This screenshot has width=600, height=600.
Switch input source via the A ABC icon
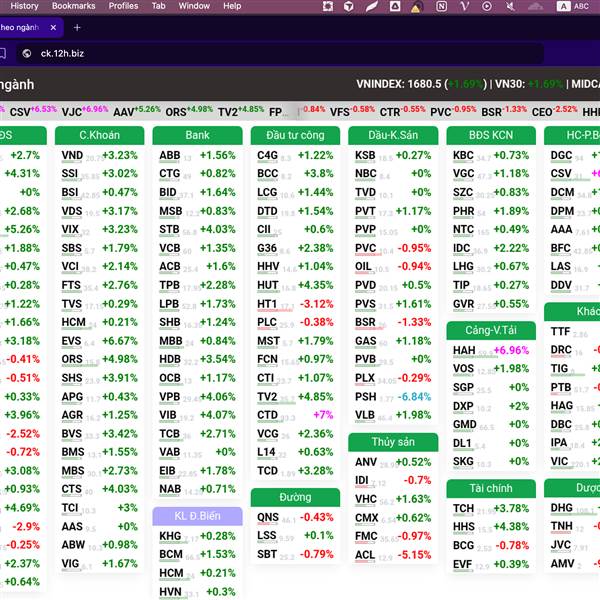[x=573, y=6]
